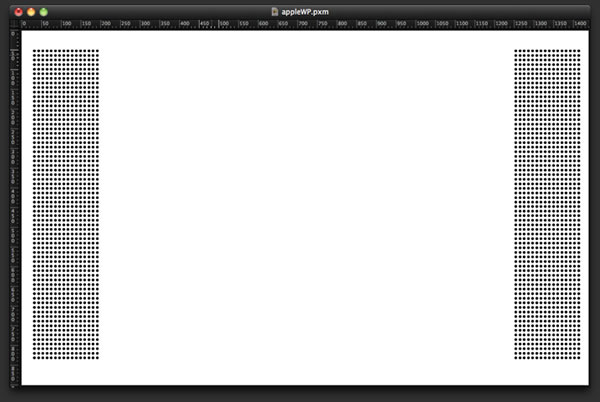Image resolution: width=600 pixels, height=402 pixels.
Task: Click the 700 mark on the horizontal ruler
Action: pos(303,24)
